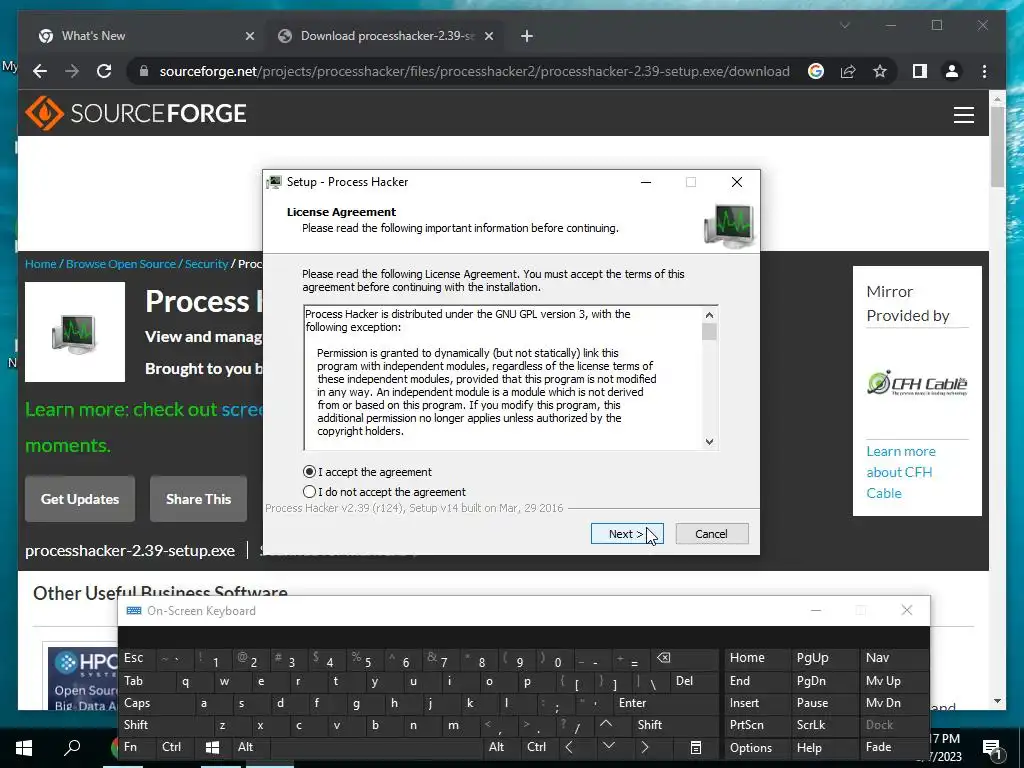This screenshot has width=1024, height=768.
Task: Click Process Hacker project thumbnail
Action: 75,332
